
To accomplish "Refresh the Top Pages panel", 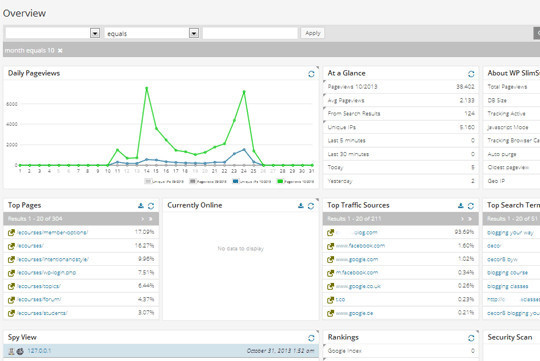I will pos(151,206).
